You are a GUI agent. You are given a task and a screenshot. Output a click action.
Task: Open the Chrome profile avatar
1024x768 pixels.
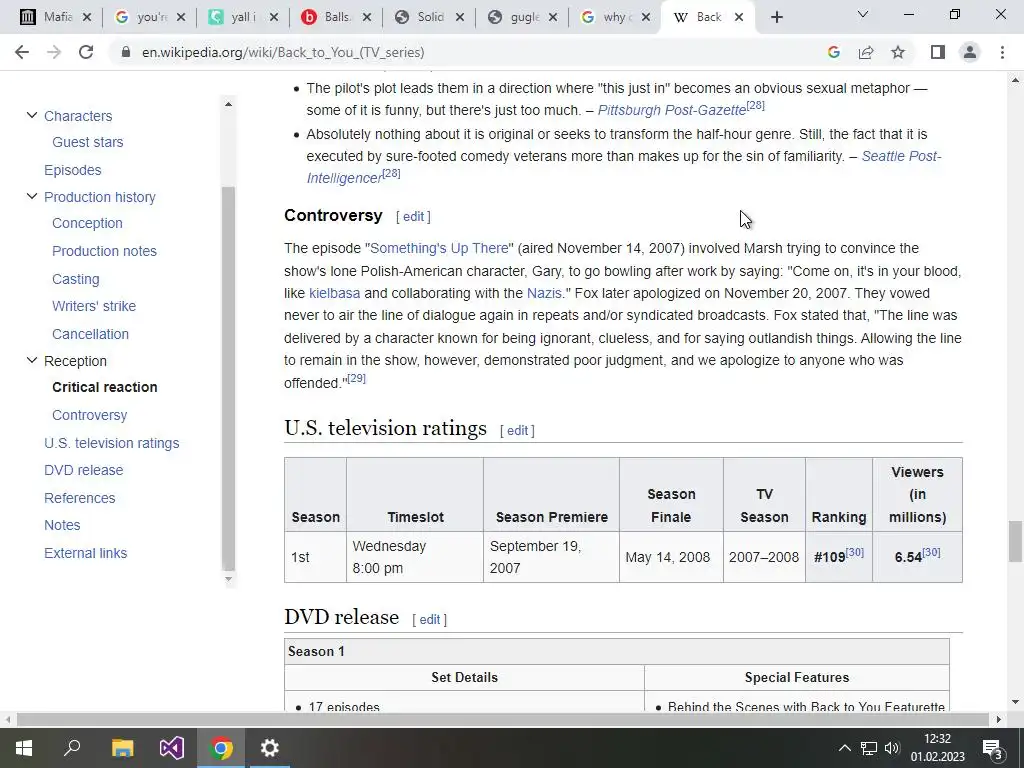pos(970,52)
